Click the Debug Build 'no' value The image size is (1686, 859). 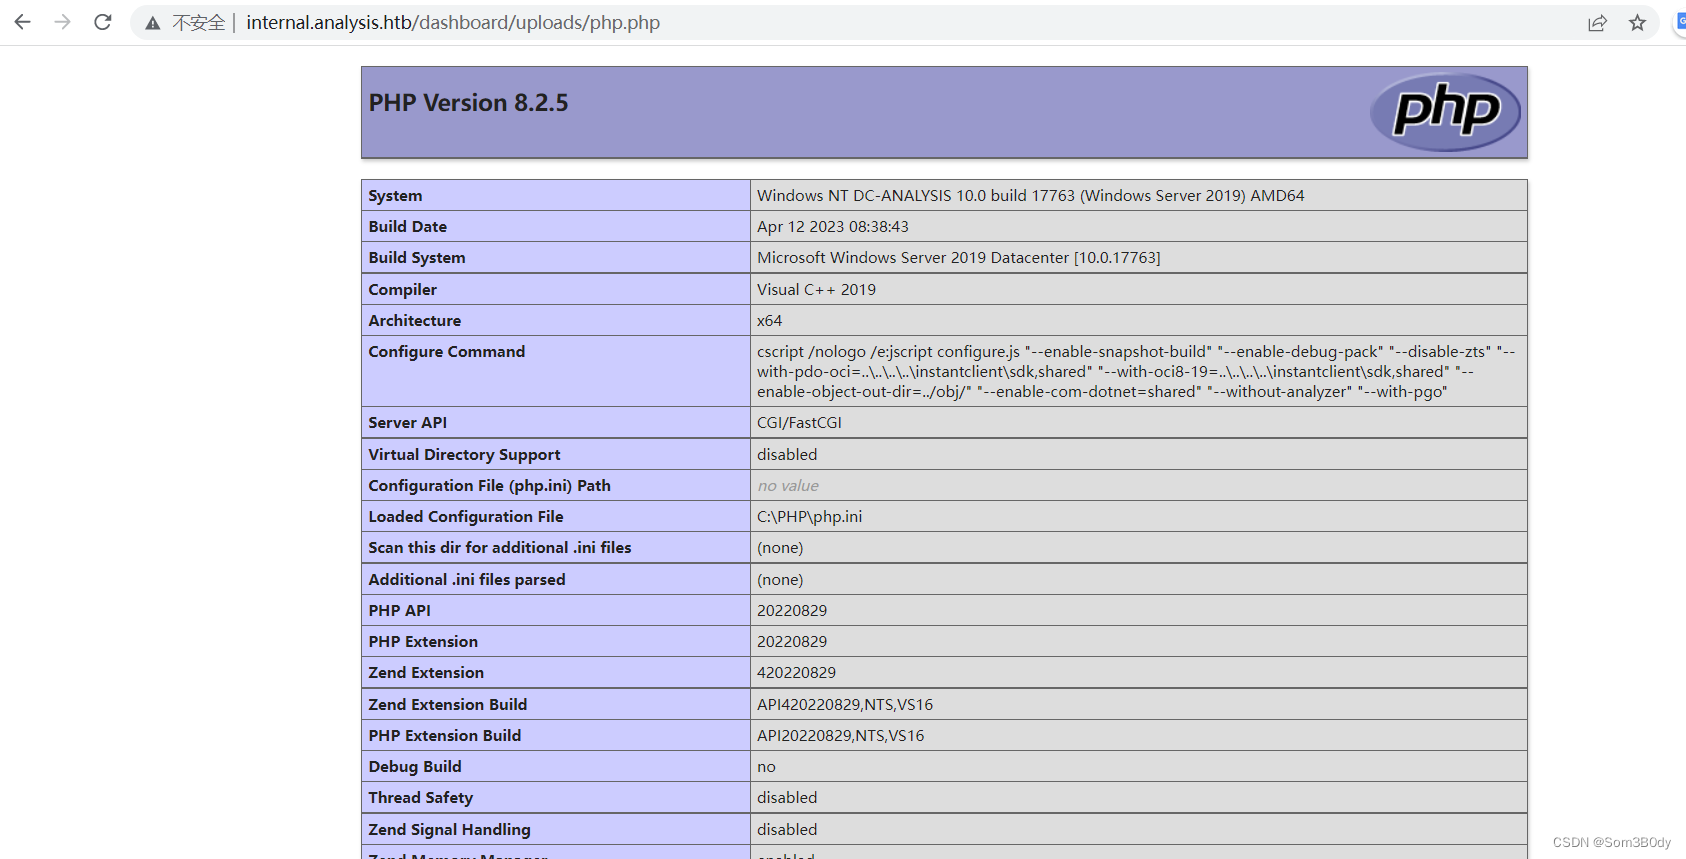point(766,767)
